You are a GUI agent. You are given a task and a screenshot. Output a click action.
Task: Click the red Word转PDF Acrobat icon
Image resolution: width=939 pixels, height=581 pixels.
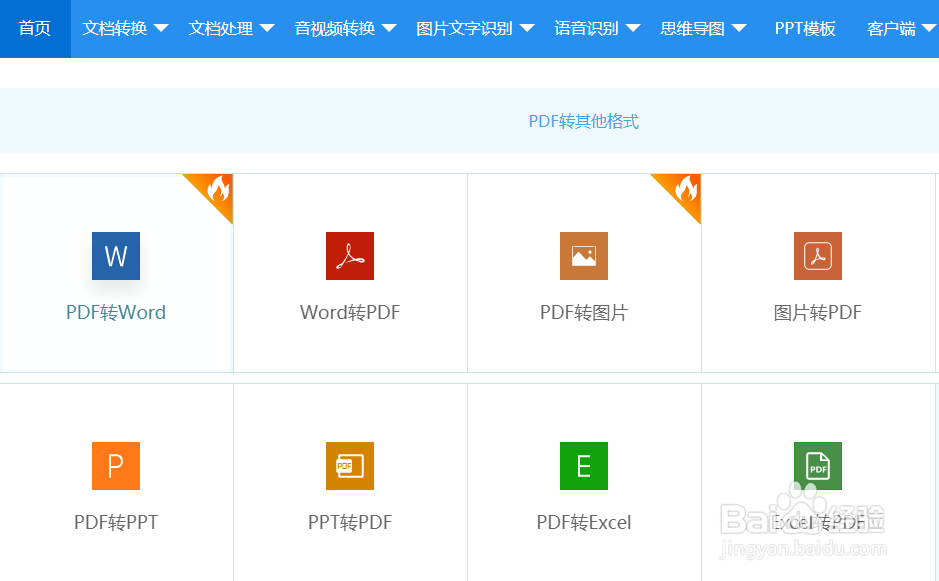pyautogui.click(x=350, y=256)
